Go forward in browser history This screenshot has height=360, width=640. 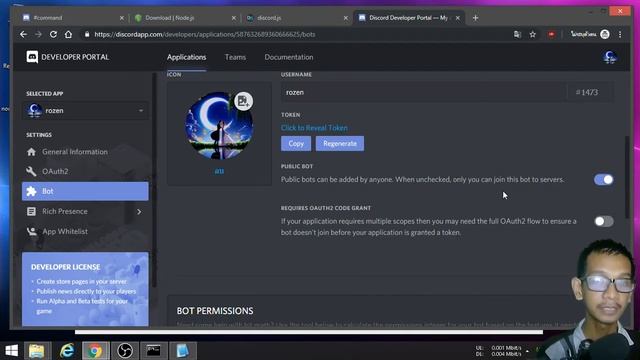tap(38, 35)
